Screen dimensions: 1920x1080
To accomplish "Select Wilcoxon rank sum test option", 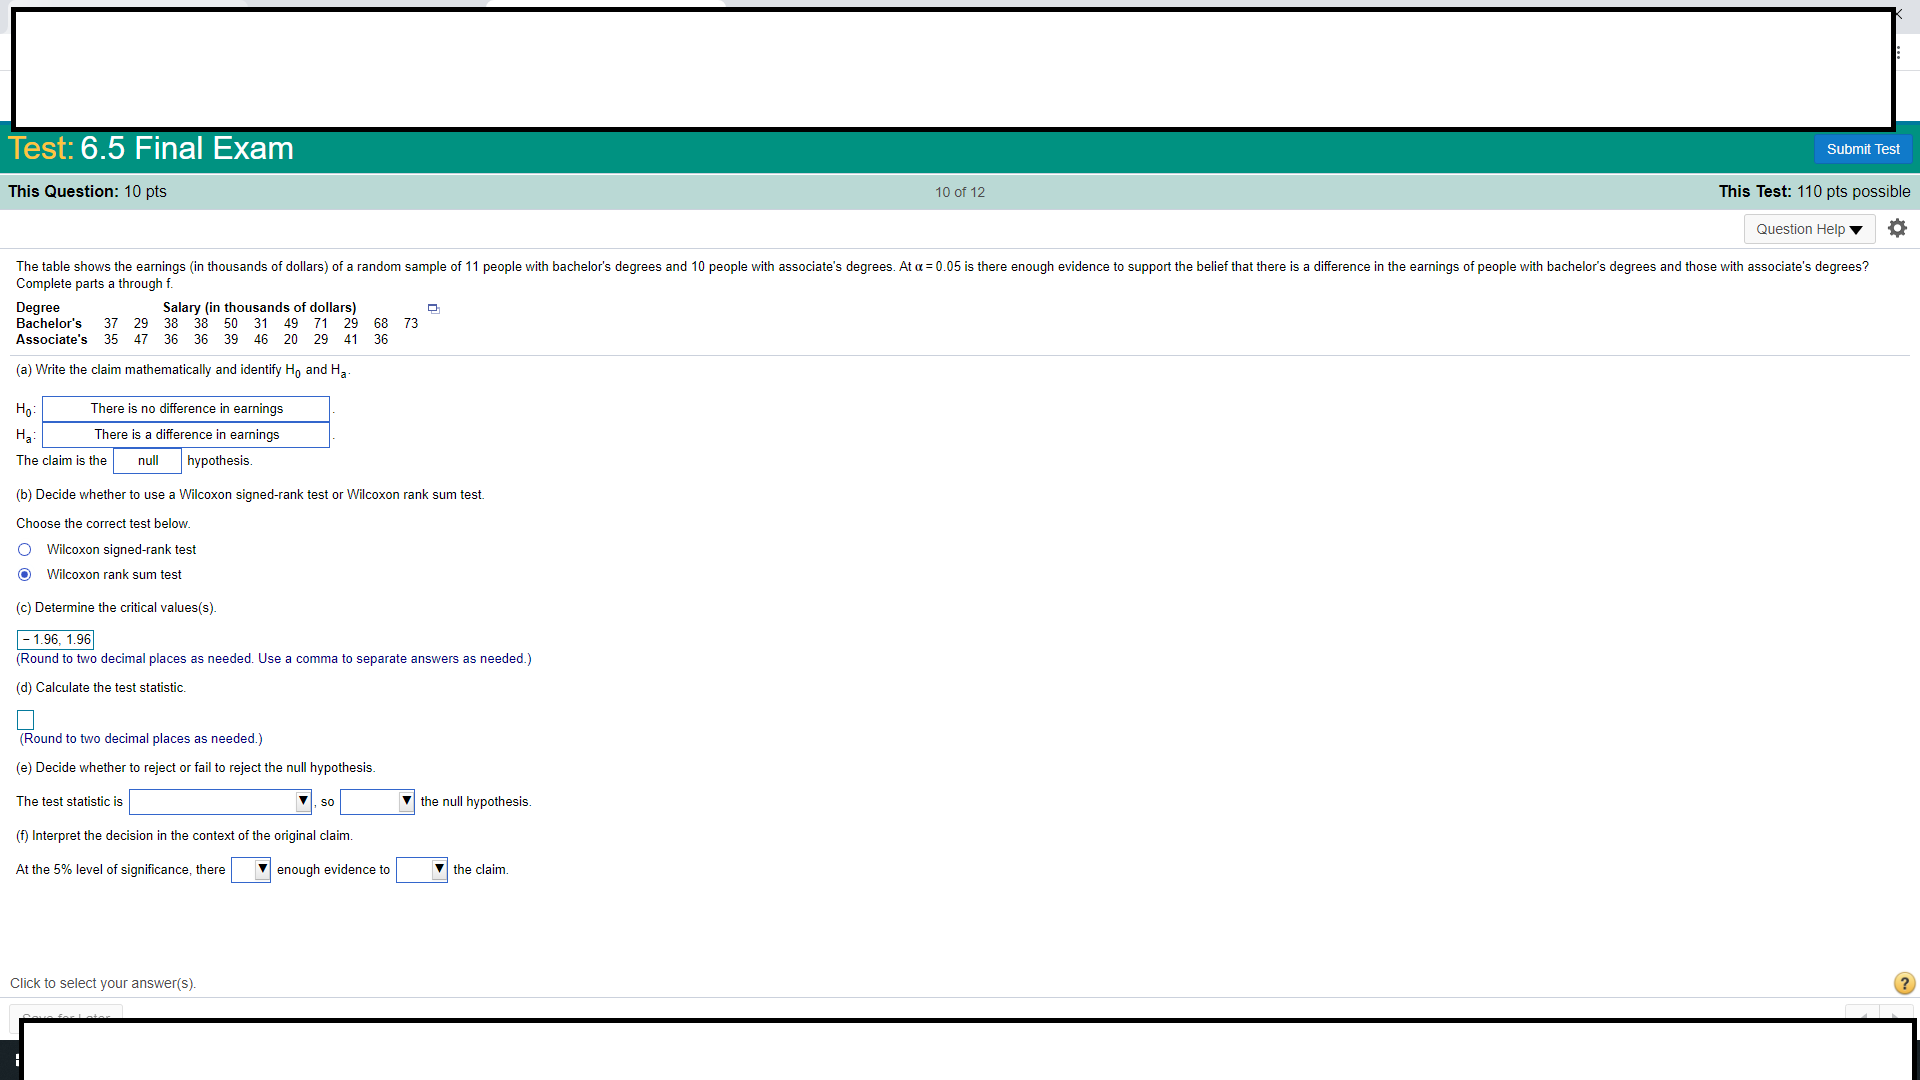I will point(25,575).
